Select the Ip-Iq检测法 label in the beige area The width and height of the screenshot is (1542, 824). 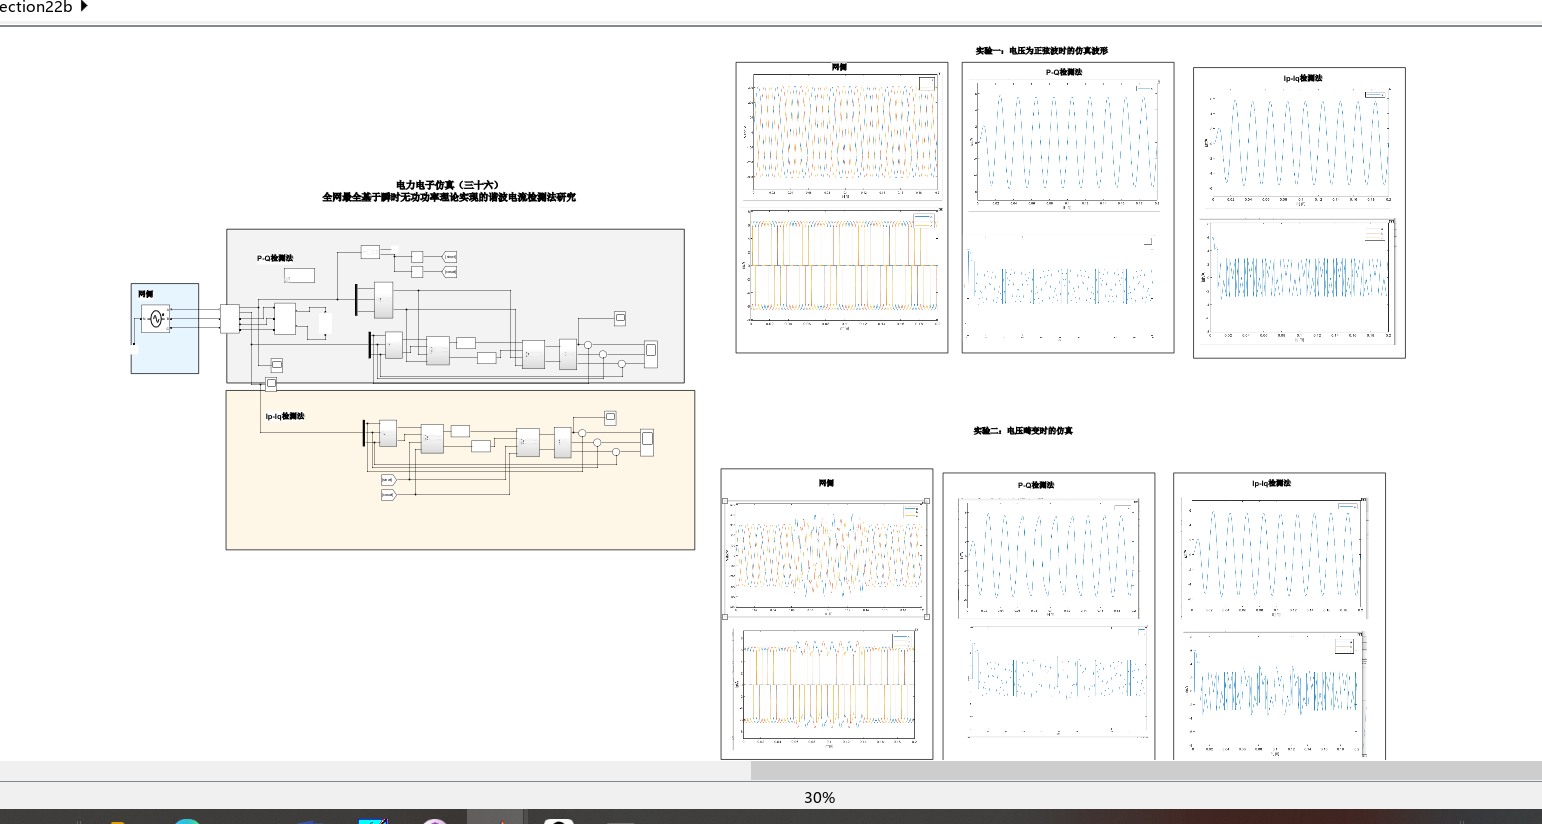(x=285, y=416)
